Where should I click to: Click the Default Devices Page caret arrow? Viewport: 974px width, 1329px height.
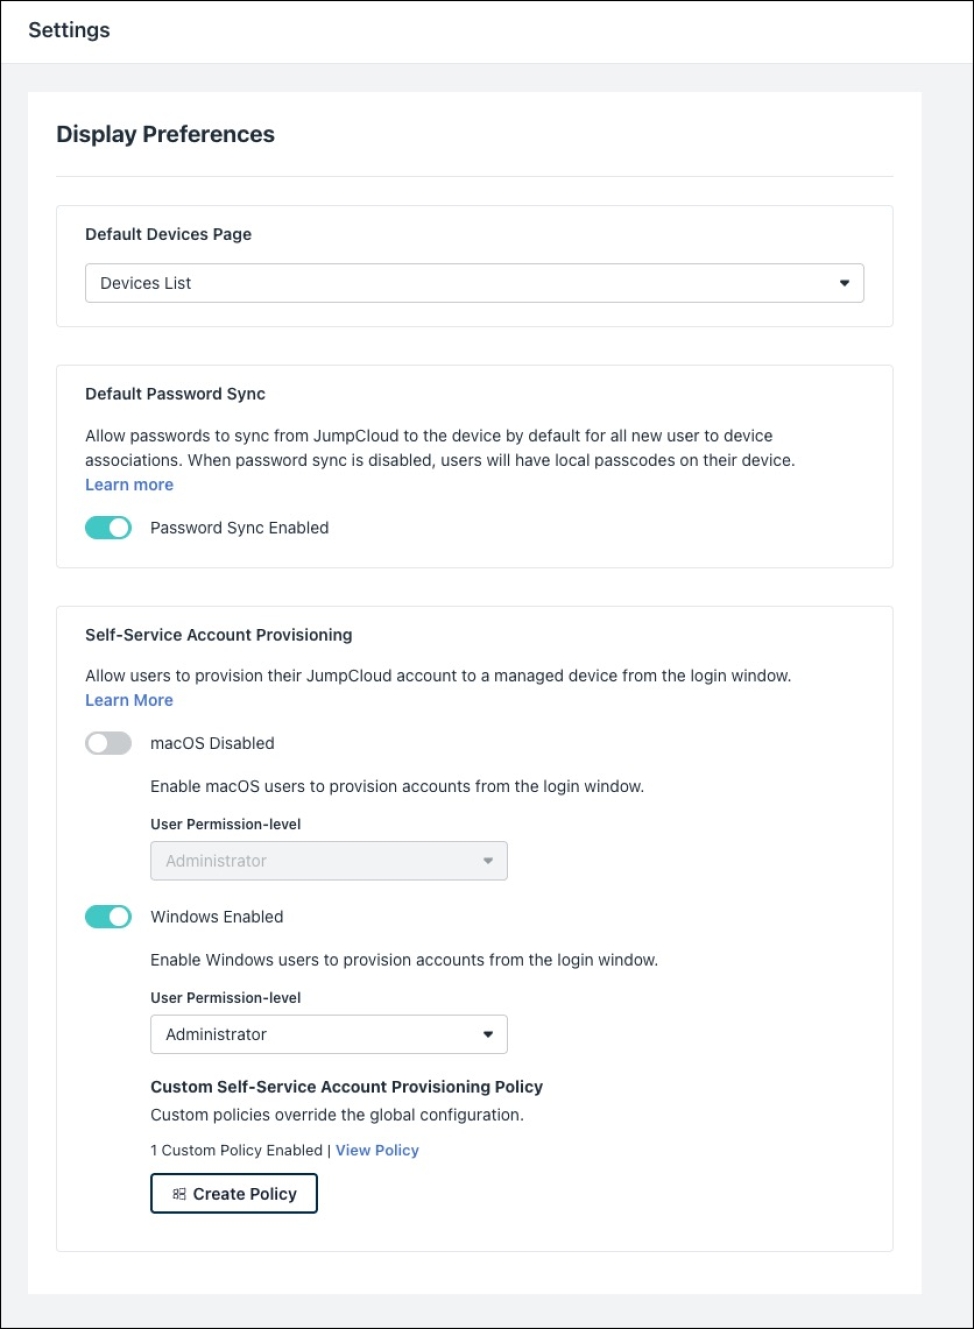(x=844, y=283)
